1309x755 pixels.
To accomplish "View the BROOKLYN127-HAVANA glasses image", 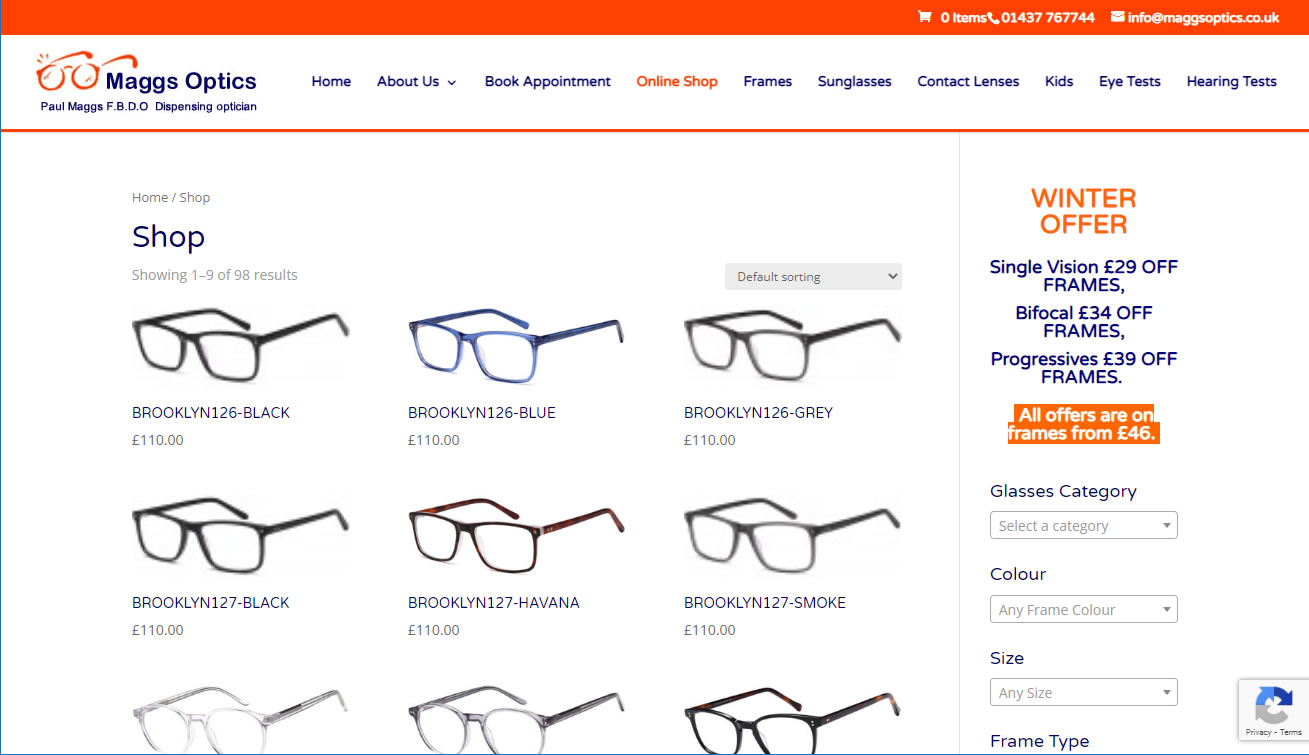I will (517, 536).
